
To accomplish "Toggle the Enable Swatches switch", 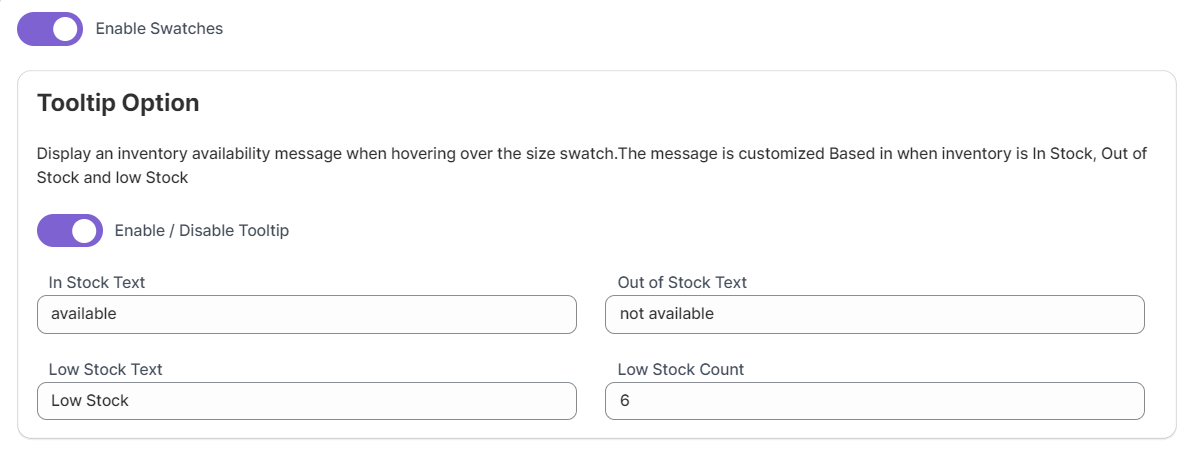I will 50,29.
